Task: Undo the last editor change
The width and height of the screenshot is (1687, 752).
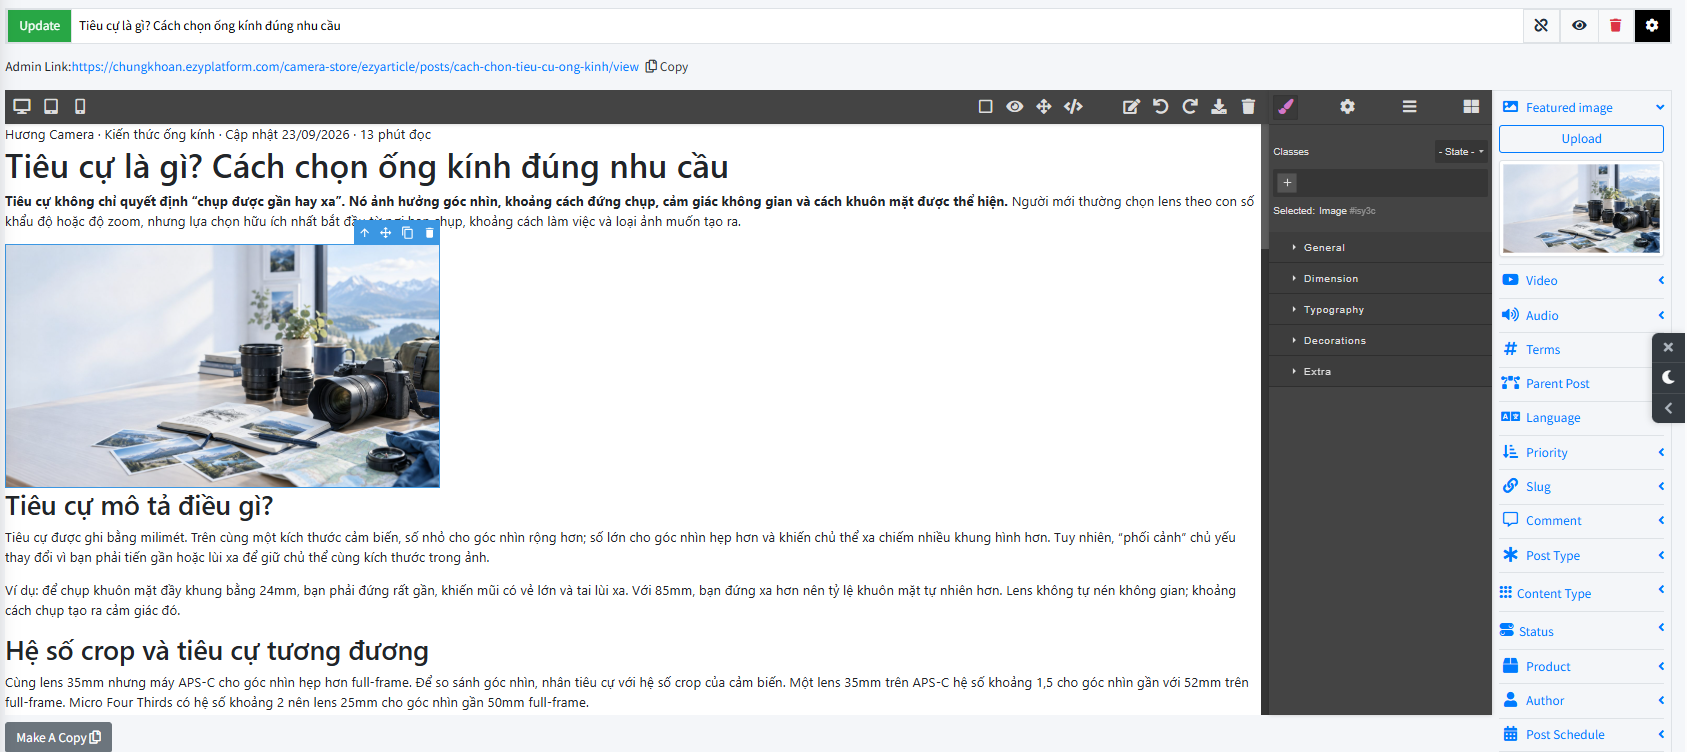Action: coord(1160,106)
